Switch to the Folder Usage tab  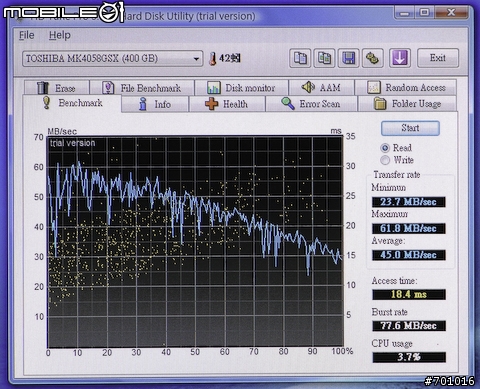407,104
